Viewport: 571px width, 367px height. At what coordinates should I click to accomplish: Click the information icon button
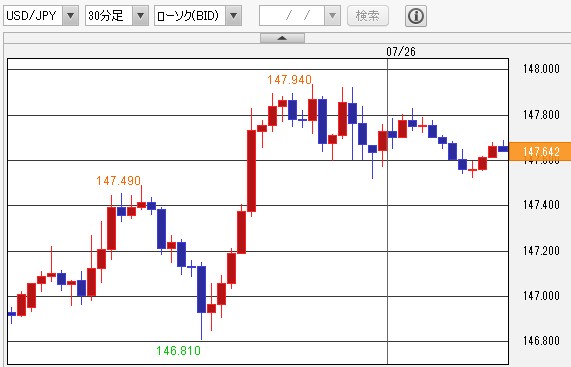click(x=416, y=16)
